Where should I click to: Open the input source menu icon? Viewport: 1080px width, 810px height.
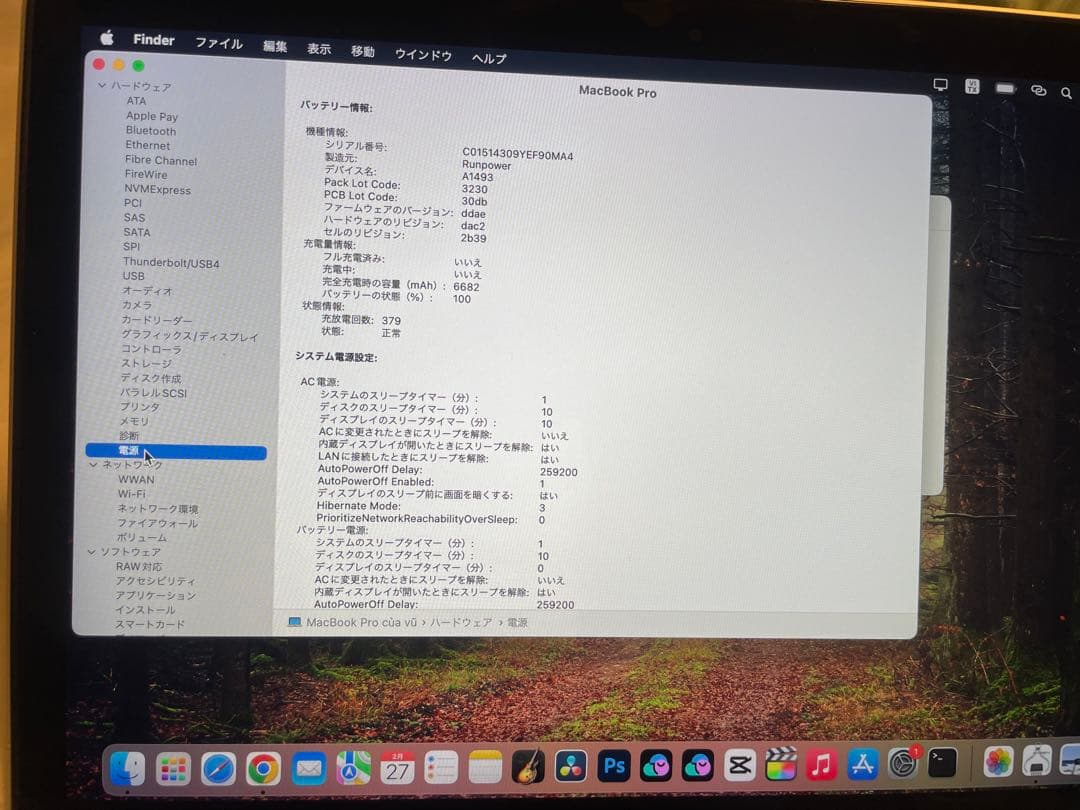pos(972,86)
